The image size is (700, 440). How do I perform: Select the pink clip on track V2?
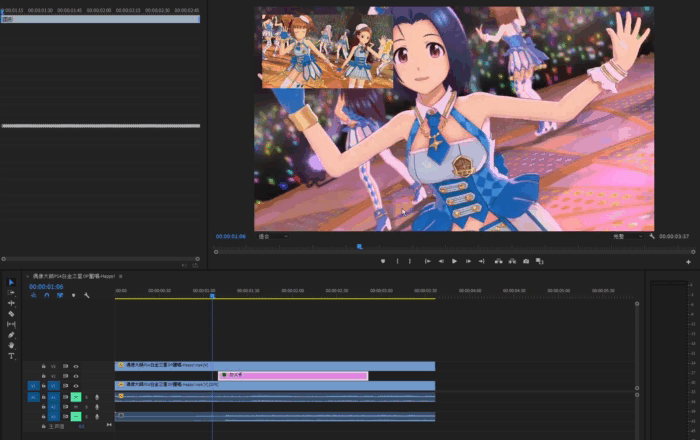(292, 376)
